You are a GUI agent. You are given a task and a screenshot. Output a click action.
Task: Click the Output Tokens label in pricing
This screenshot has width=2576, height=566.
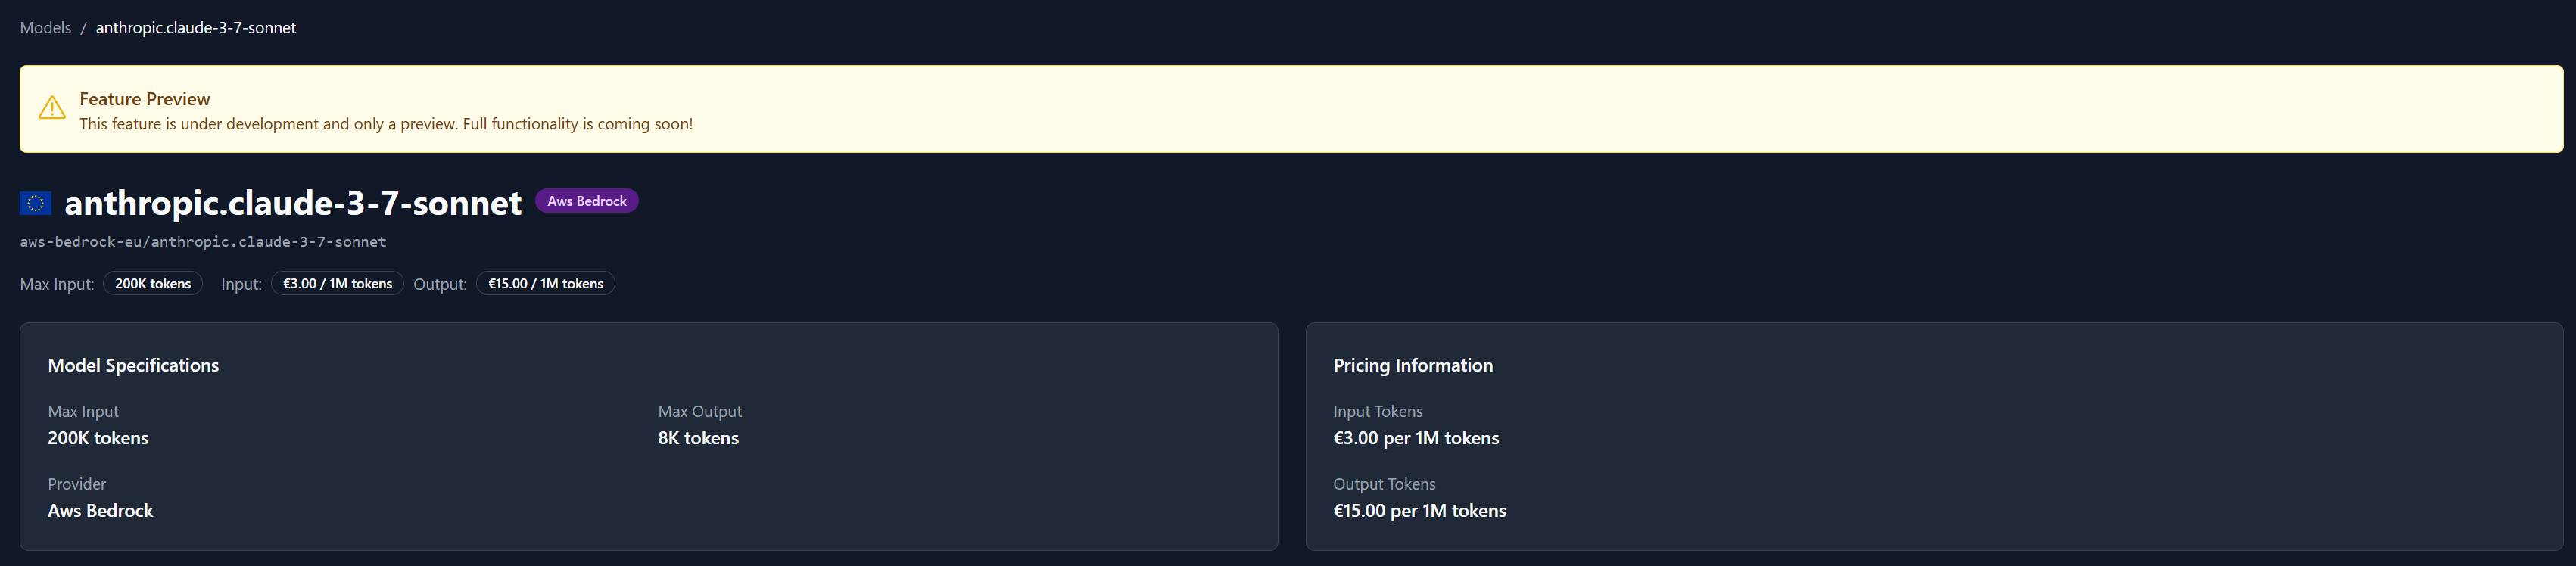pos(1384,484)
